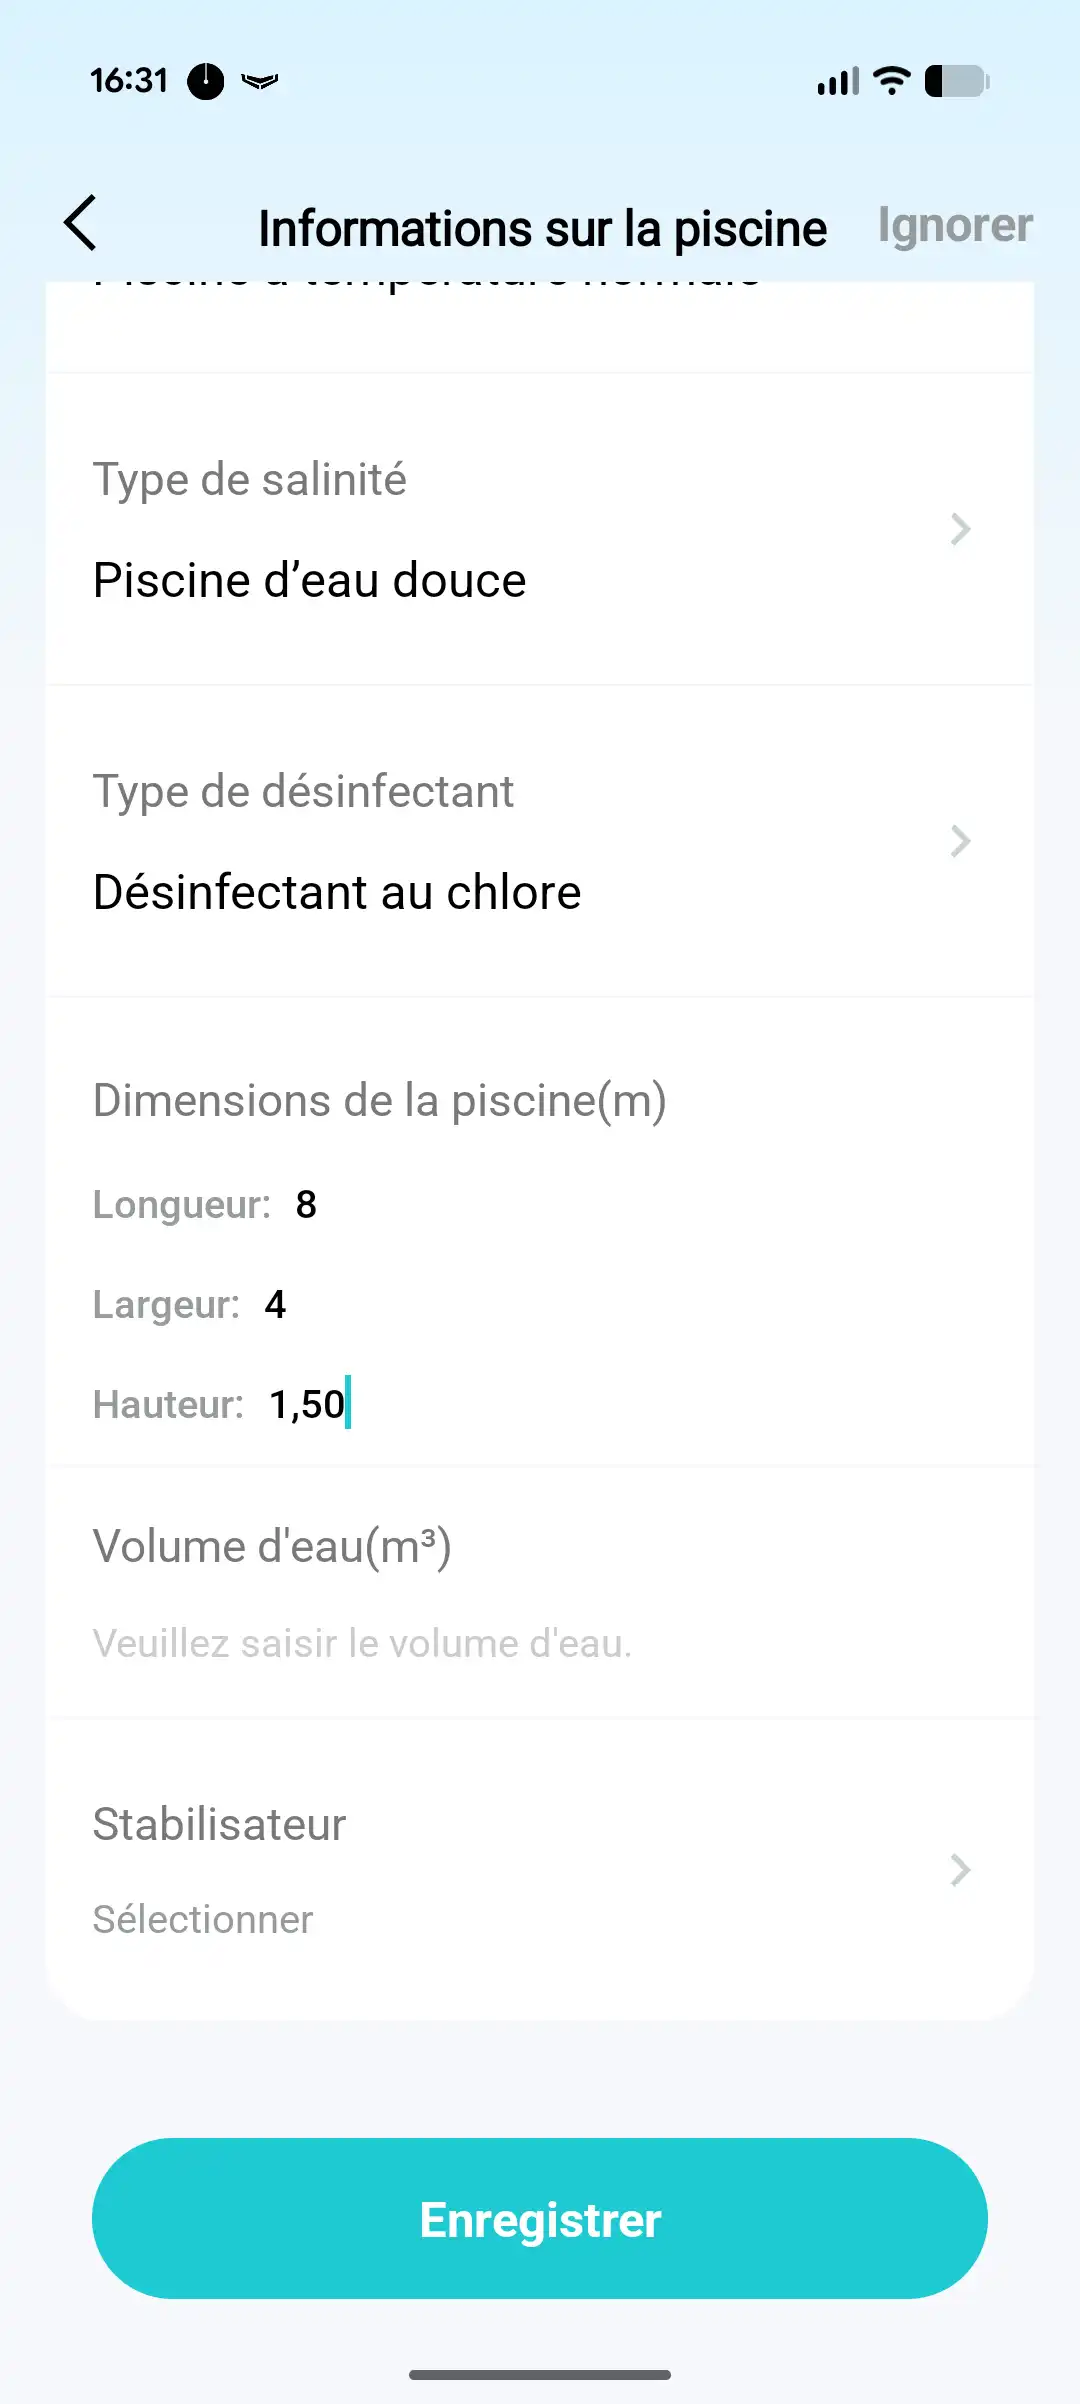Image resolution: width=1080 pixels, height=2404 pixels.
Task: Tap the back arrow icon
Action: pyautogui.click(x=81, y=223)
